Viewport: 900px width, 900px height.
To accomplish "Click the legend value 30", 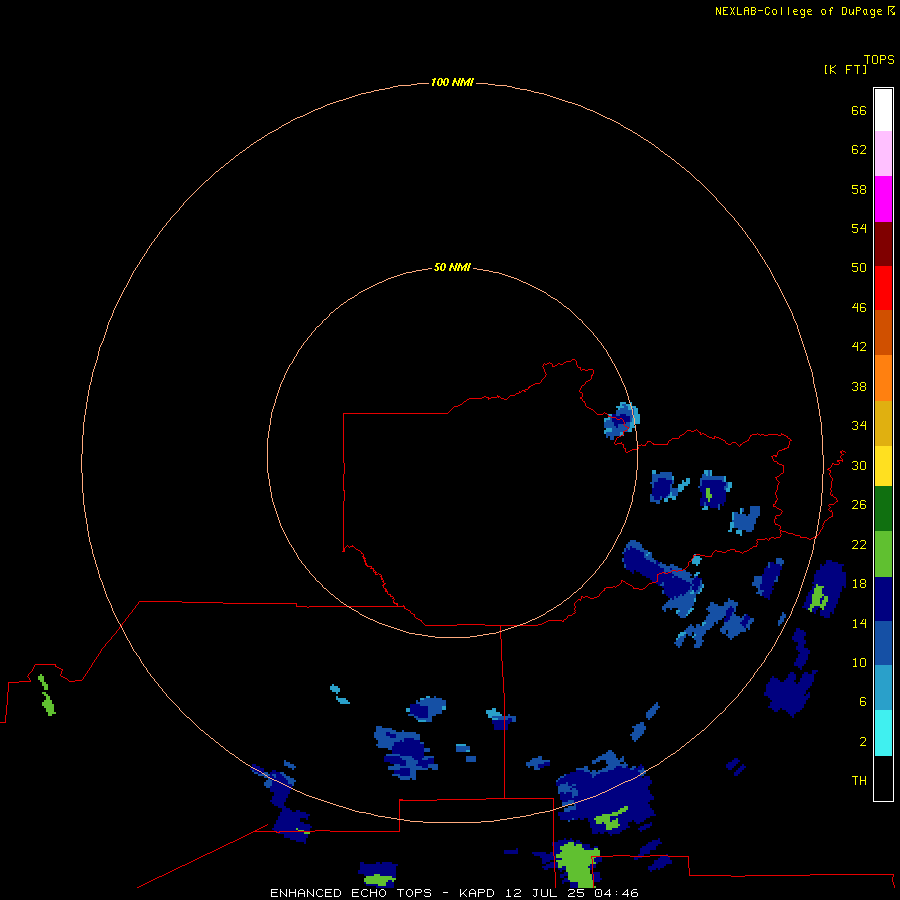I will tap(859, 465).
